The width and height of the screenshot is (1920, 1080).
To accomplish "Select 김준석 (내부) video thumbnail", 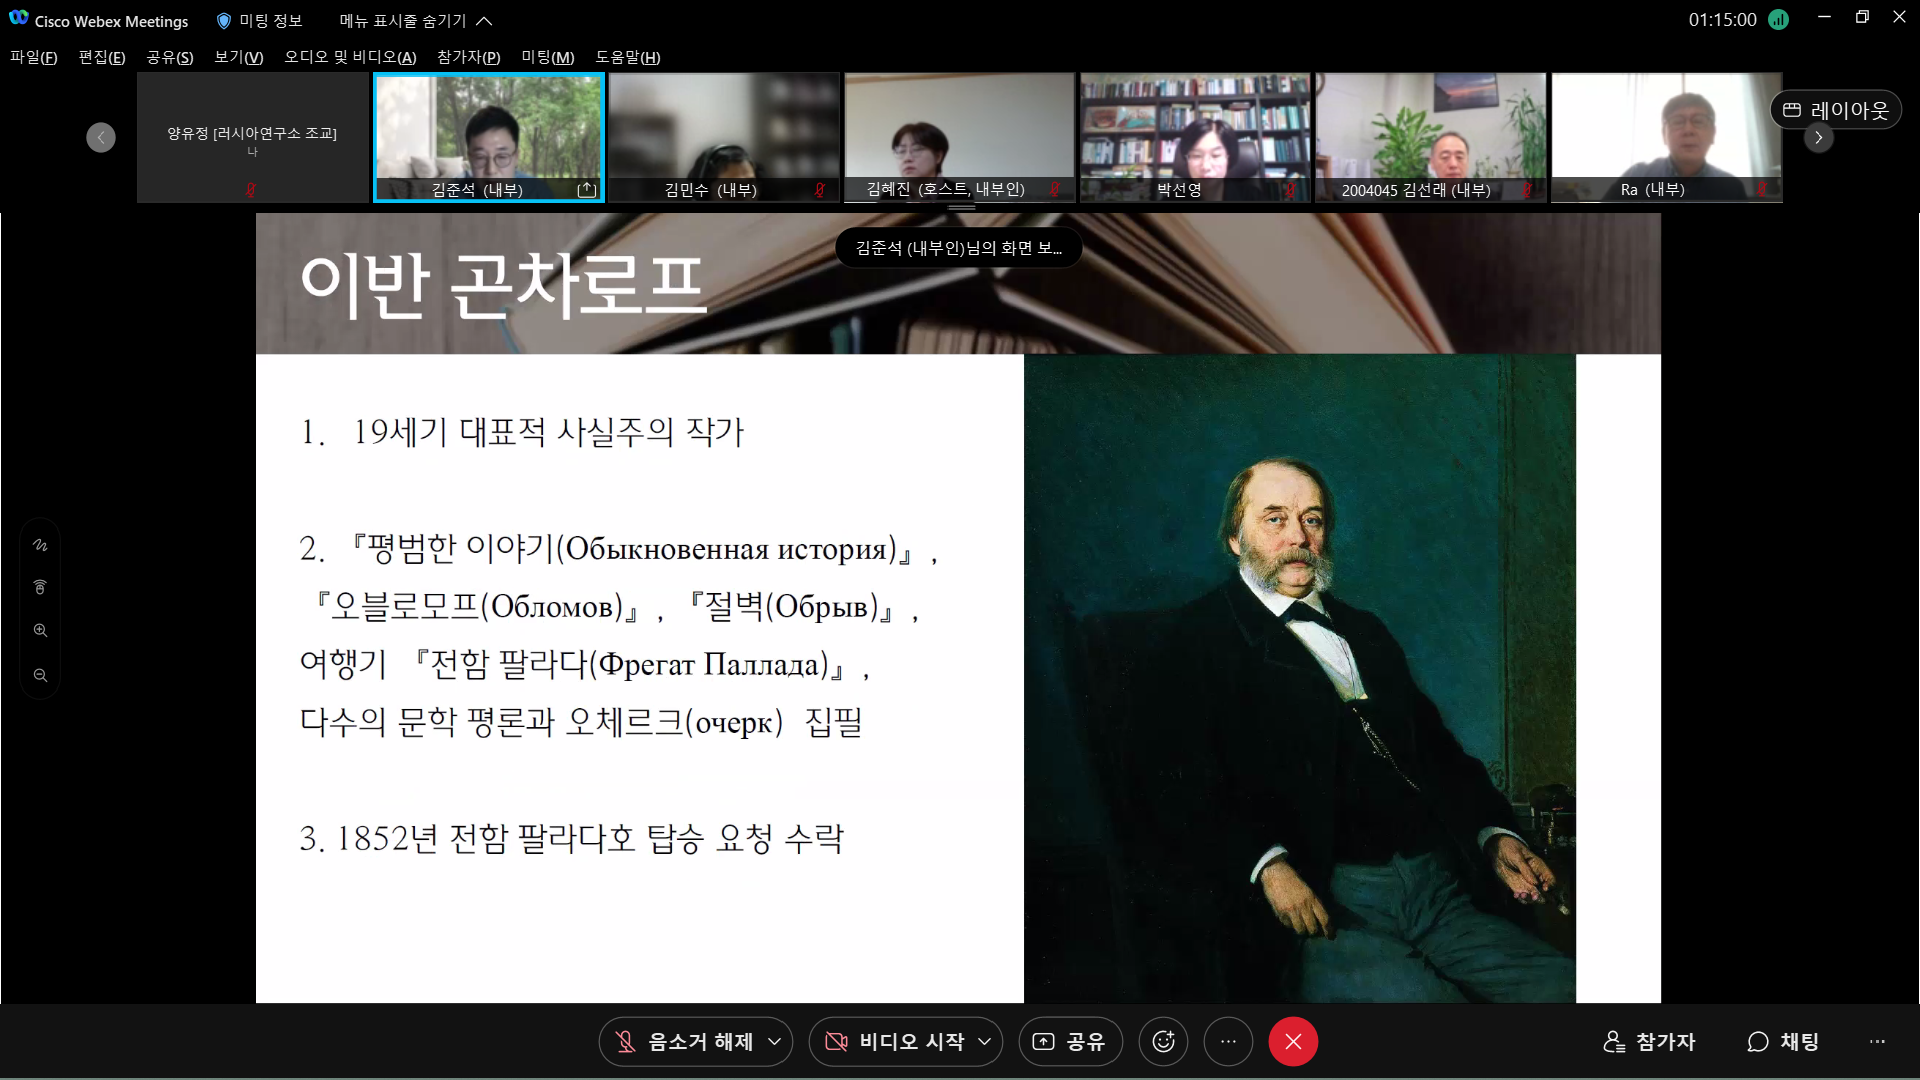I will pos(489,137).
